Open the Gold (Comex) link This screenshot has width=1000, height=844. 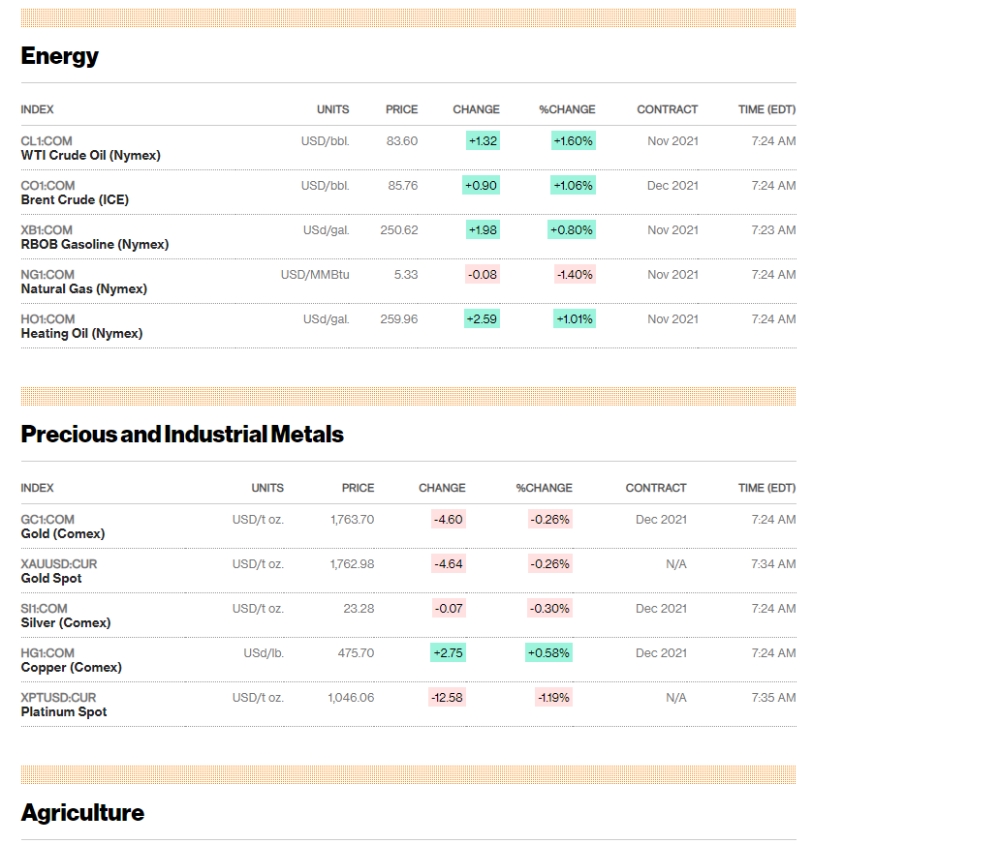tap(63, 534)
